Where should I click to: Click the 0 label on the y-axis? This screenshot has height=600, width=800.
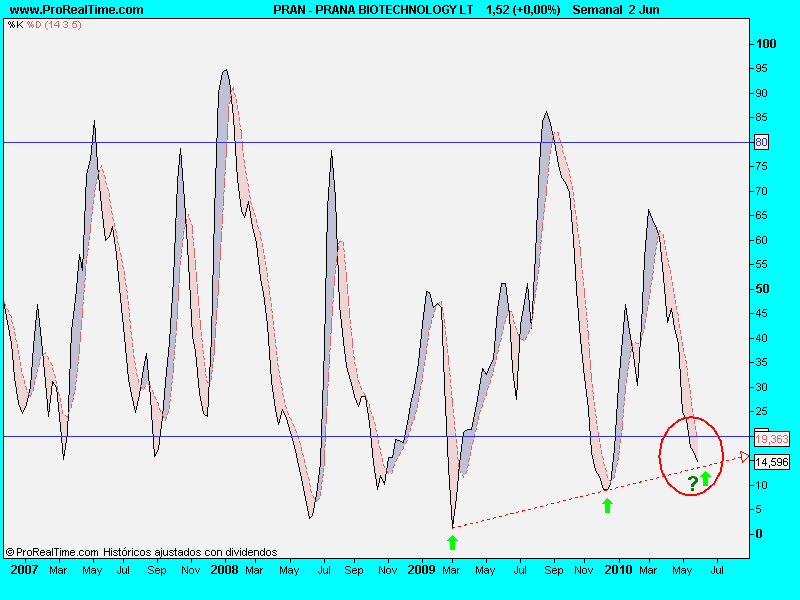pyautogui.click(x=759, y=534)
